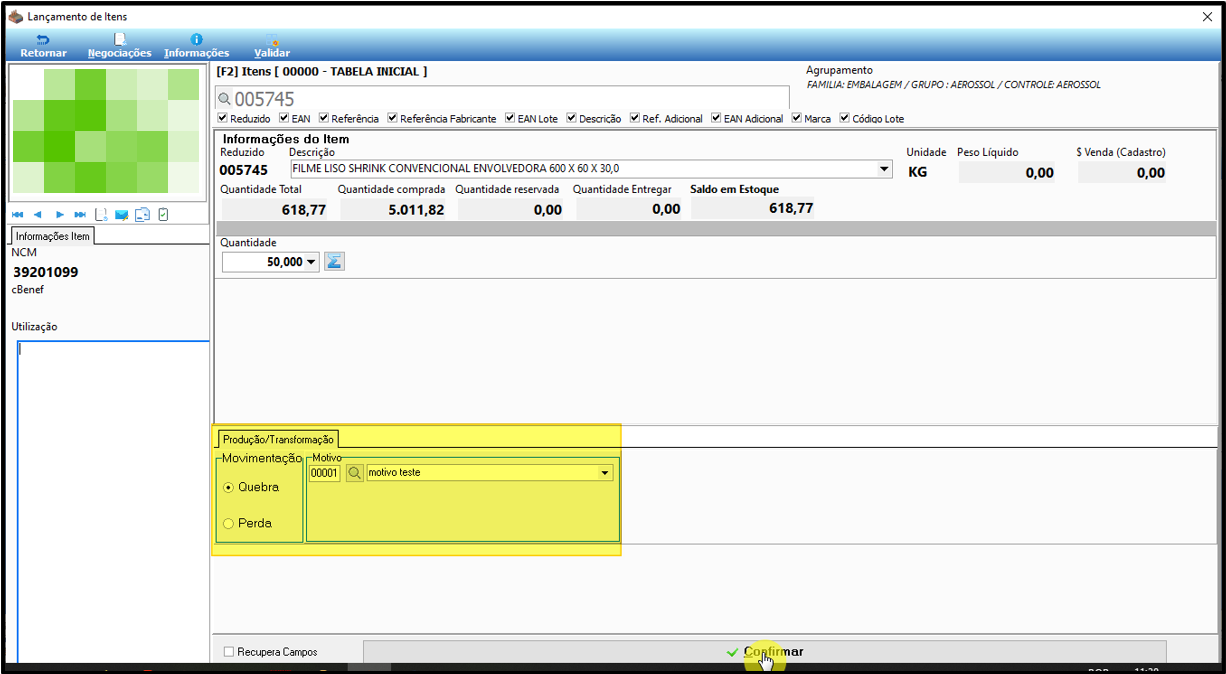Toggle the Descrição checkbox

pyautogui.click(x=571, y=118)
